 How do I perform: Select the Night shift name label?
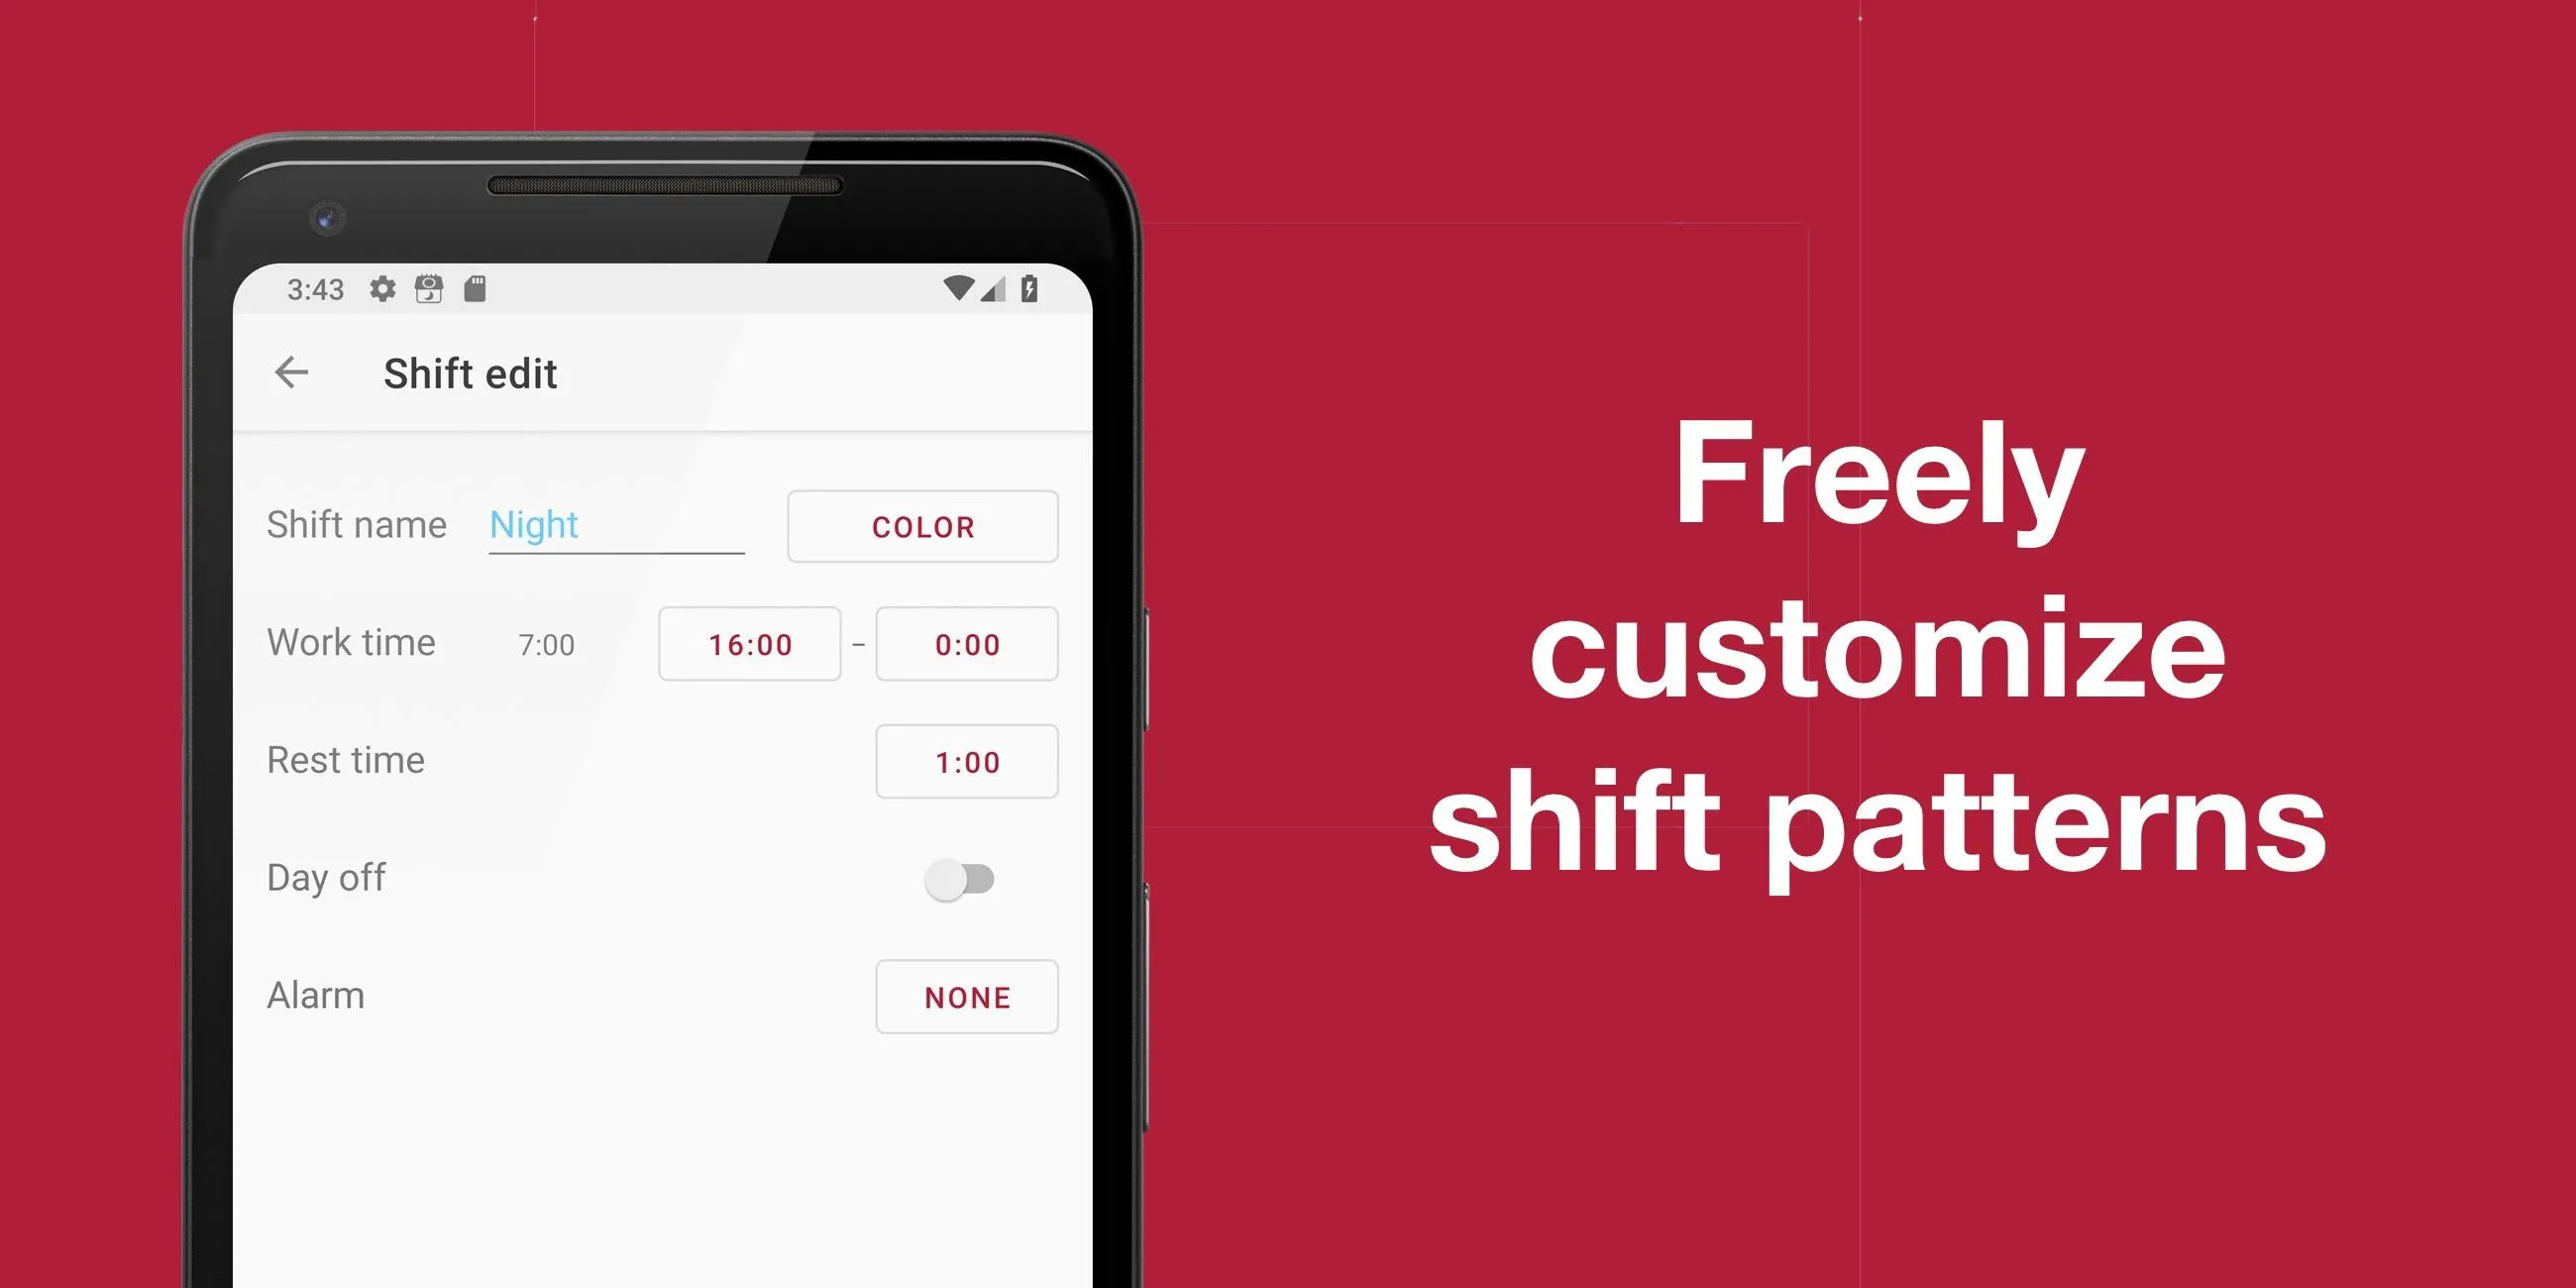click(536, 524)
